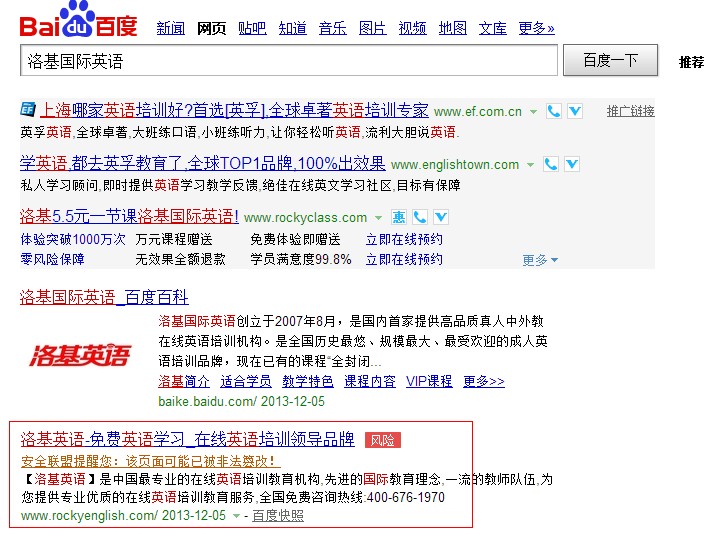705x538 pixels.
Task: Click 立即在线预约 beside 免费体验即赠送
Action: pyautogui.click(x=404, y=239)
